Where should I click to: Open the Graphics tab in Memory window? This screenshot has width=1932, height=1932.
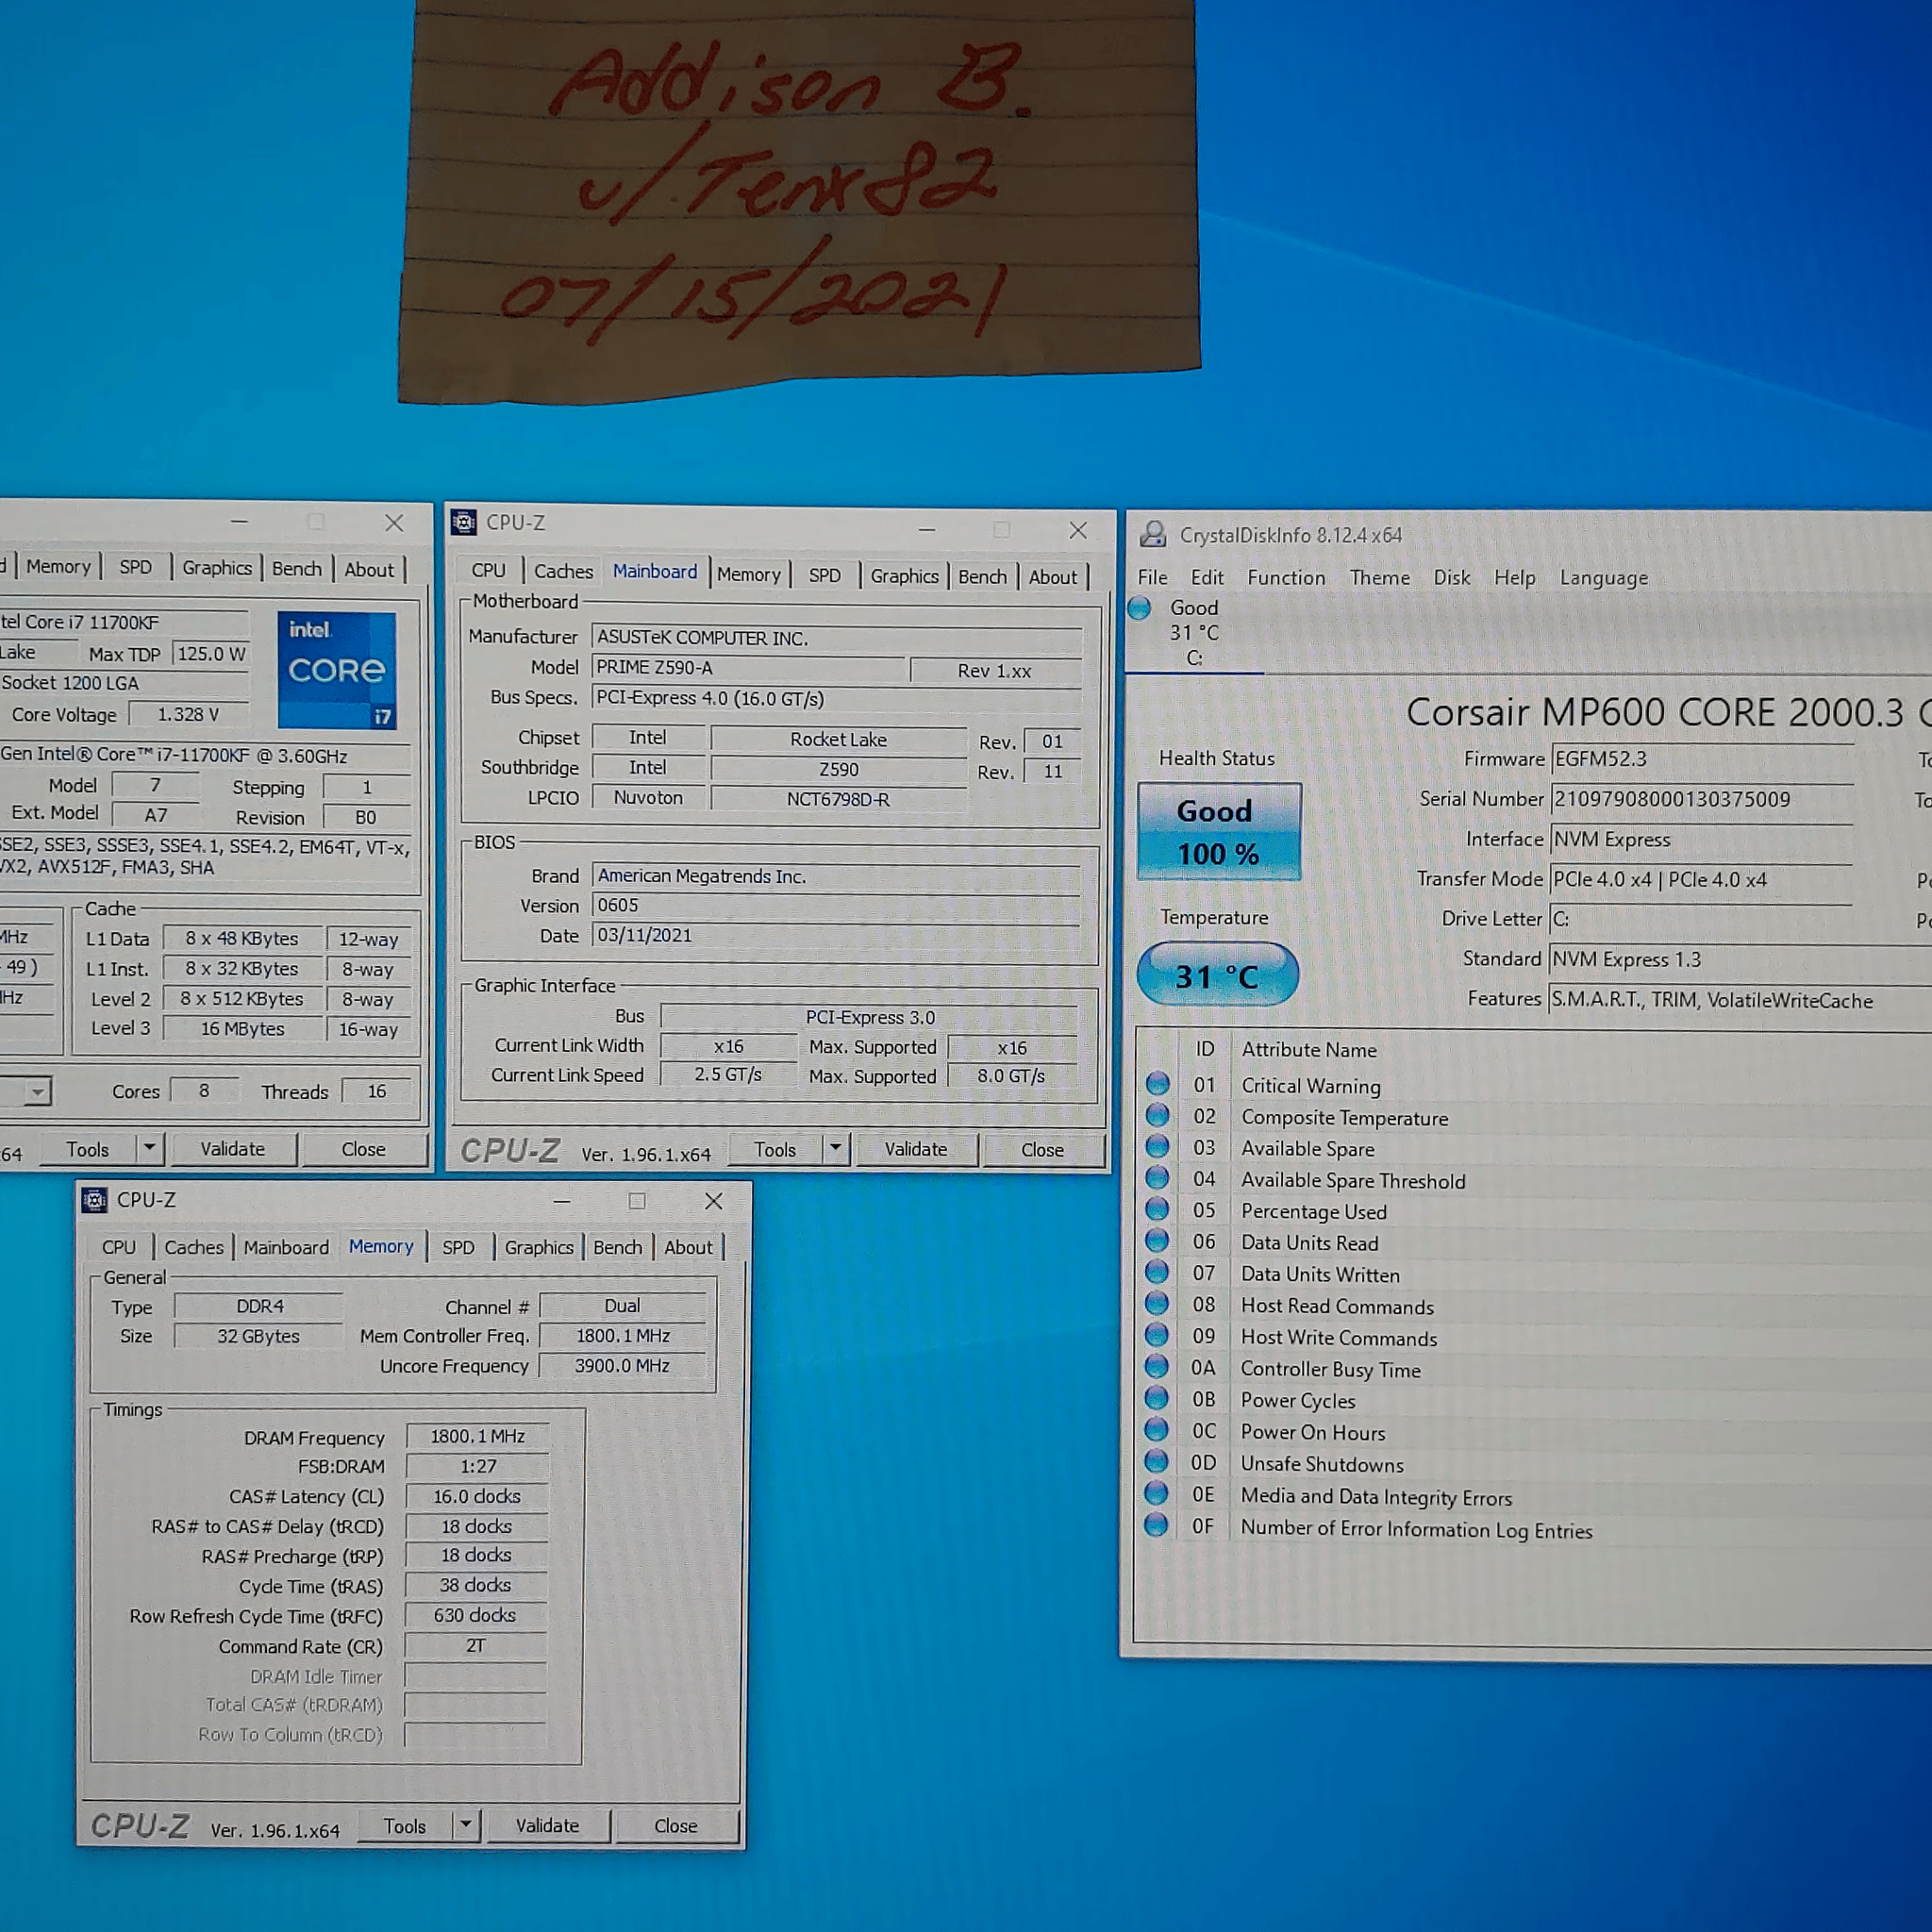coord(539,1247)
